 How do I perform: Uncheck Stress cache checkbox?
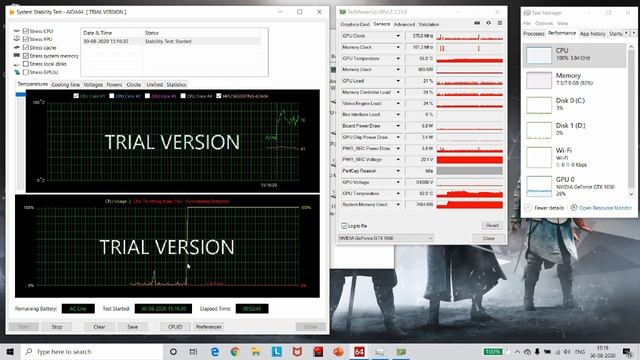click(x=26, y=47)
